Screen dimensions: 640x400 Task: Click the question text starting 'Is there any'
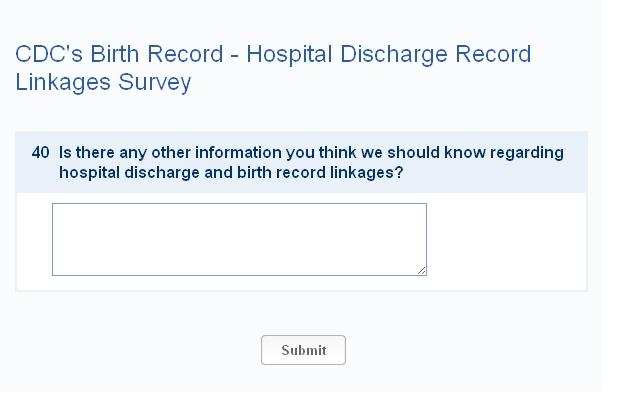point(311,153)
